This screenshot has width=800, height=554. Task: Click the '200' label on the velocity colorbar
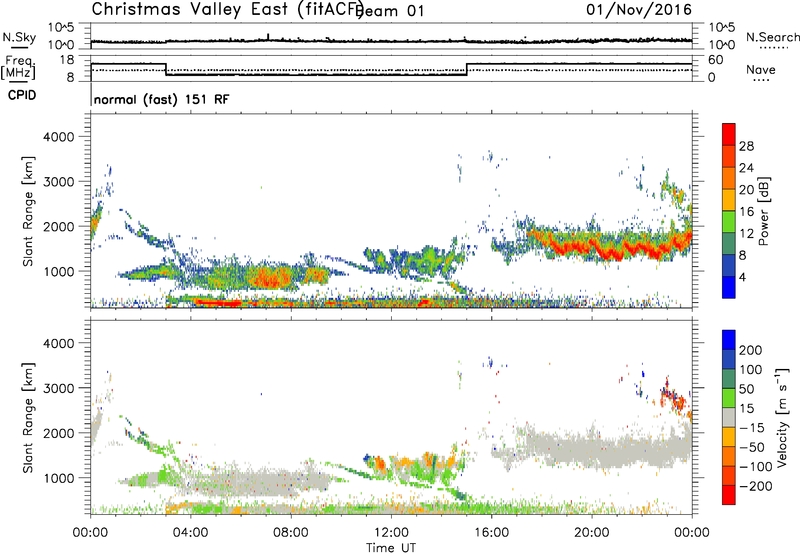coord(751,350)
